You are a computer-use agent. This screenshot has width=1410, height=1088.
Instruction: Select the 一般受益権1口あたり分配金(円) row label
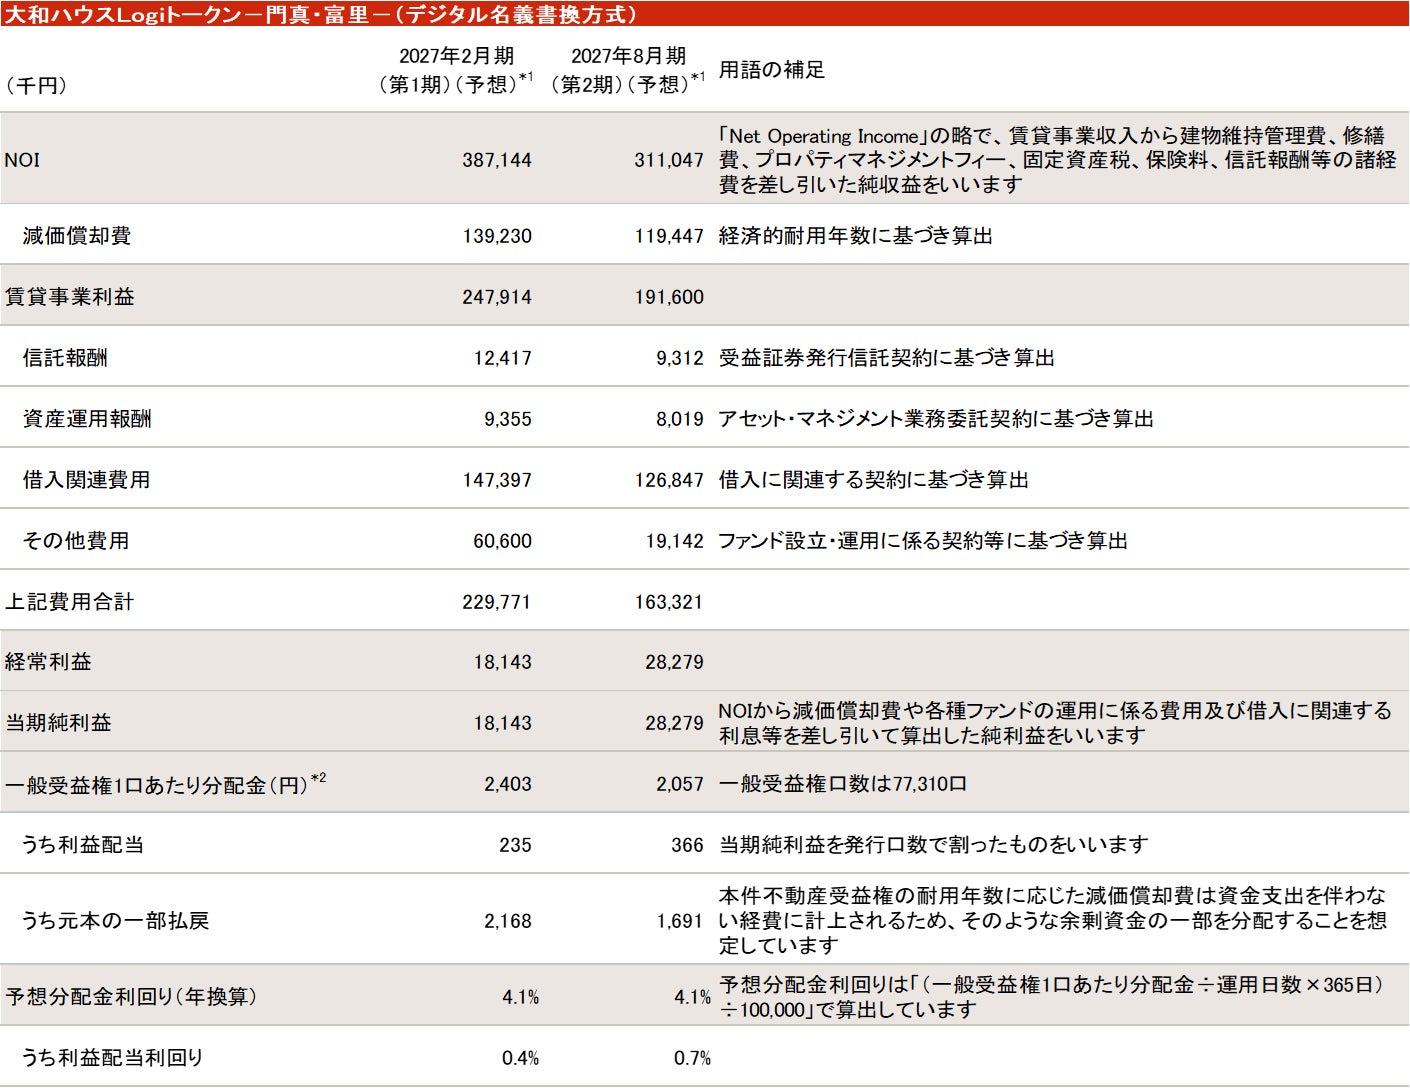click(165, 784)
